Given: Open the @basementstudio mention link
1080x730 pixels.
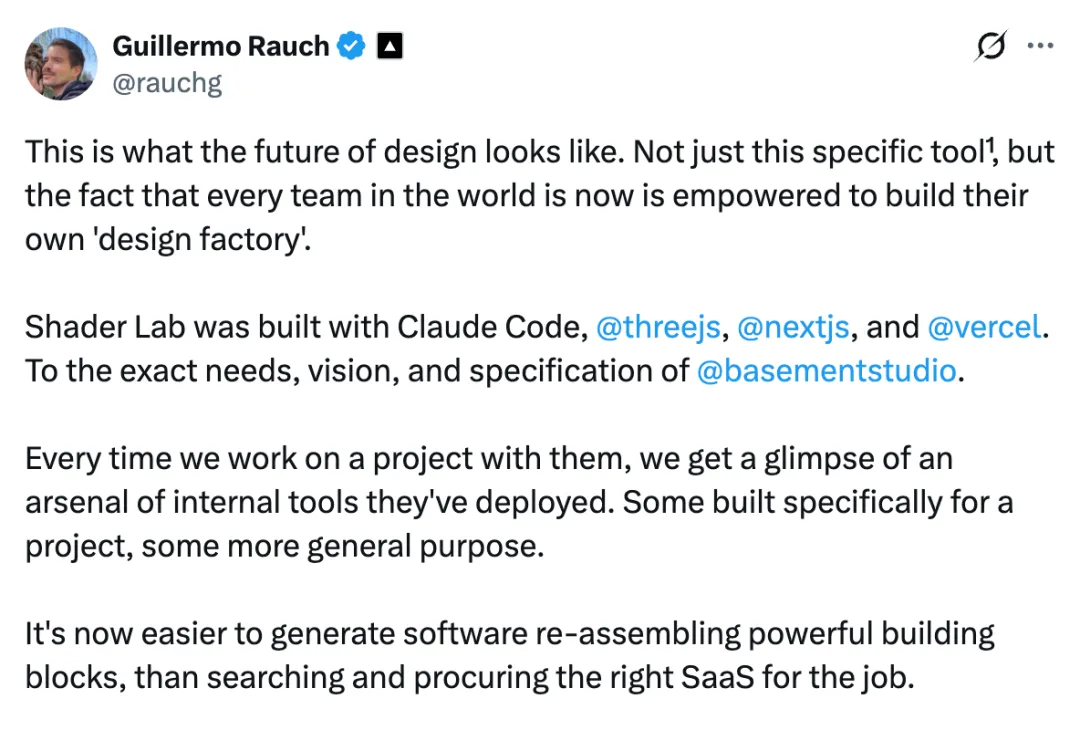Looking at the screenshot, I should (827, 371).
